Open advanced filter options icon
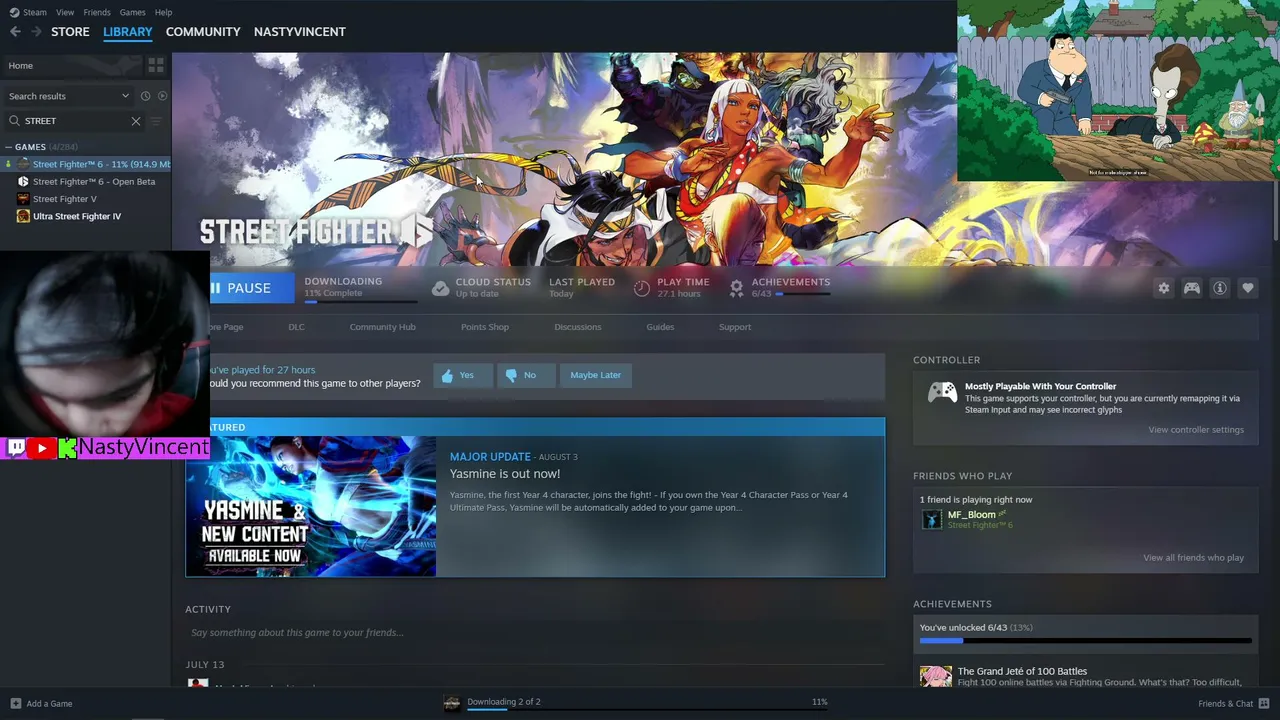The image size is (1280, 720). coord(155,121)
